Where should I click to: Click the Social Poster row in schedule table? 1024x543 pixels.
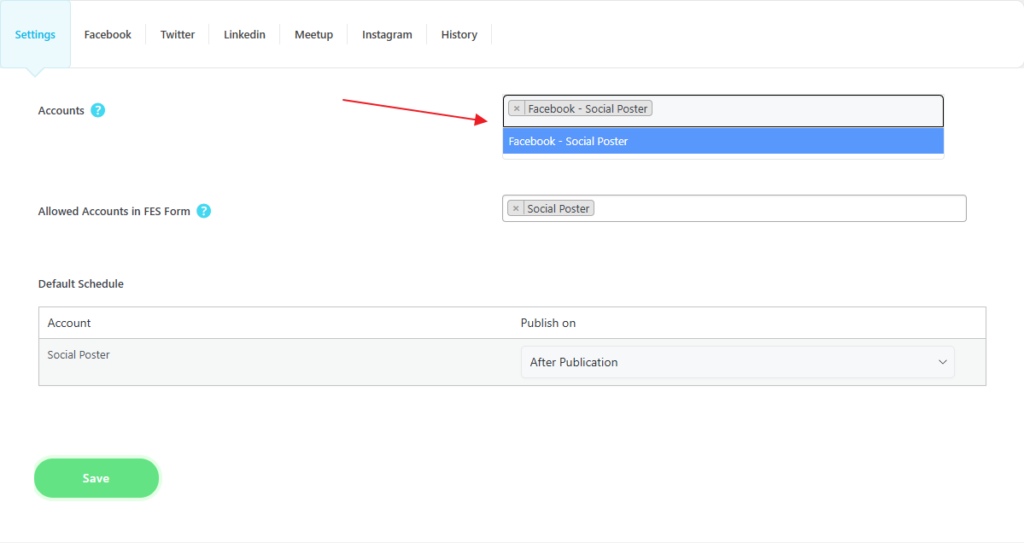click(x=79, y=355)
